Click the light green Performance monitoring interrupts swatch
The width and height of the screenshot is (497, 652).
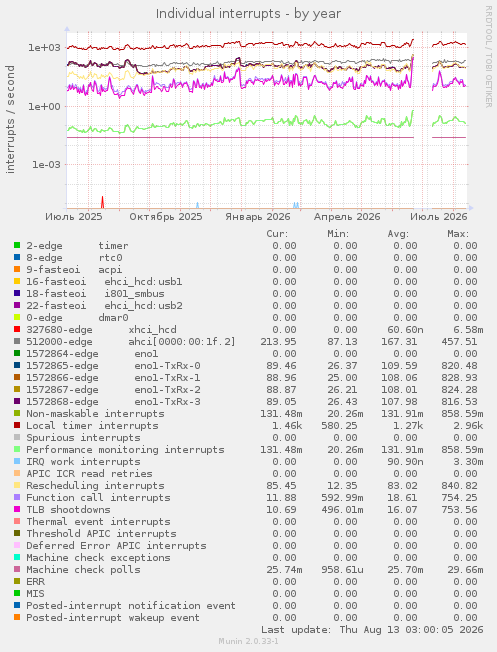[17, 449]
